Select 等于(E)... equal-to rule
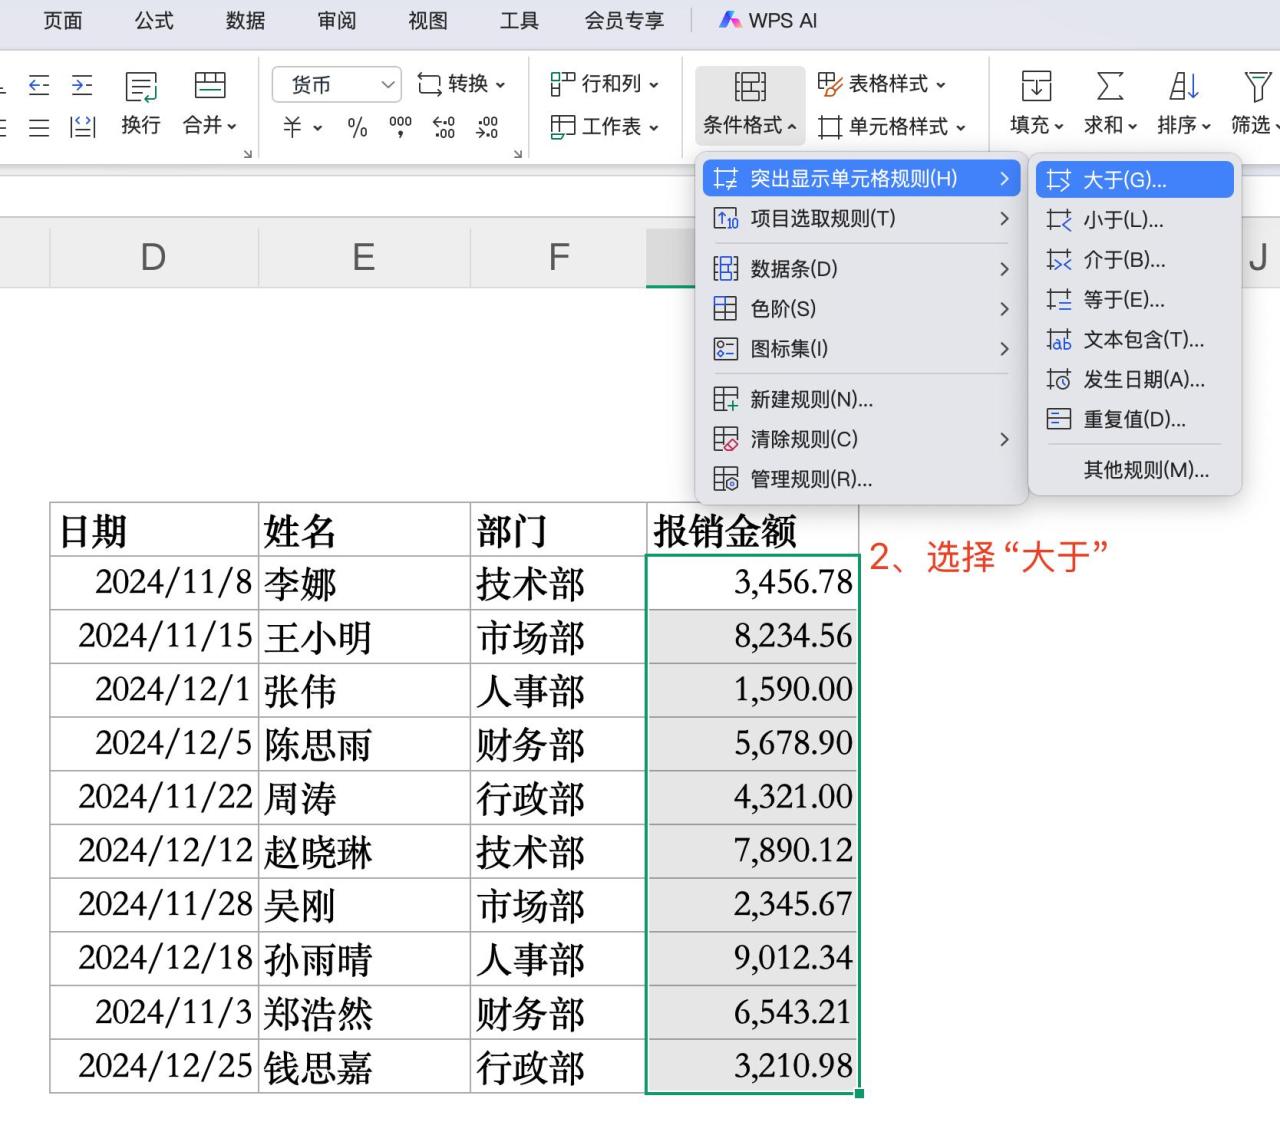The height and width of the screenshot is (1135, 1280). [1134, 300]
